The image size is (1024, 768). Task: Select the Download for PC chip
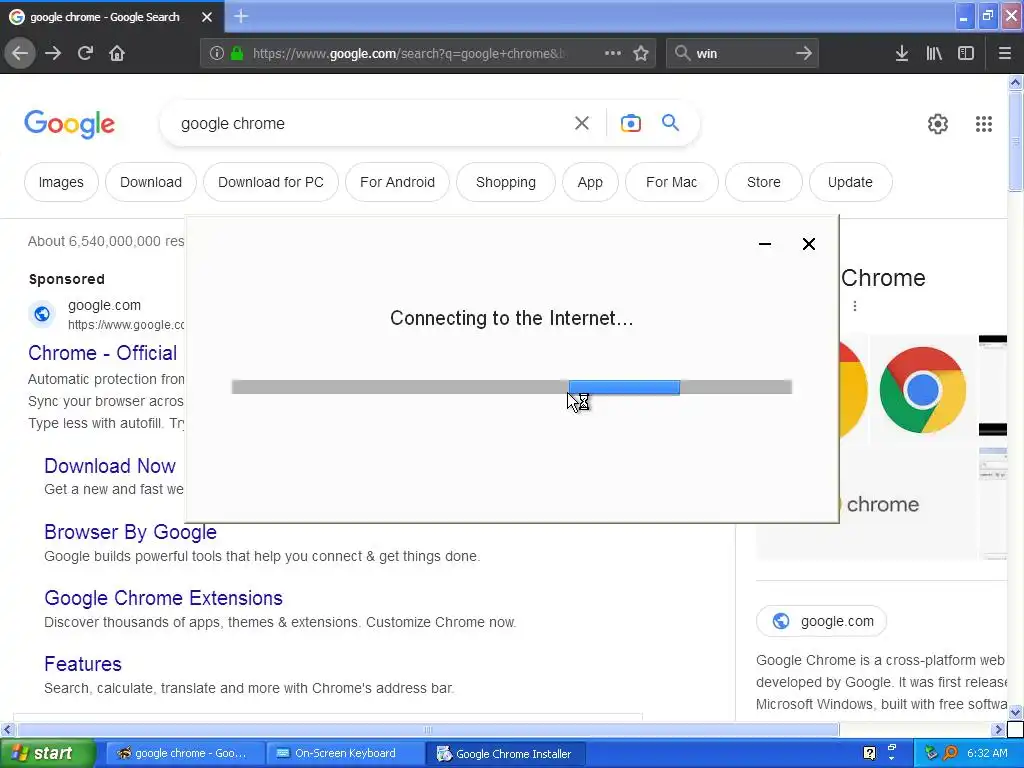pos(271,182)
